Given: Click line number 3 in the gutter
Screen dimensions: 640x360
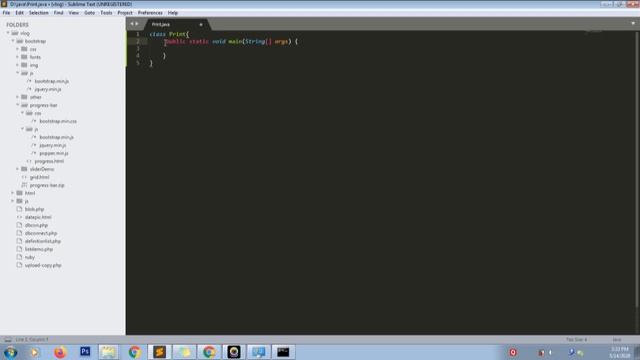Looking at the screenshot, I should coord(138,48).
